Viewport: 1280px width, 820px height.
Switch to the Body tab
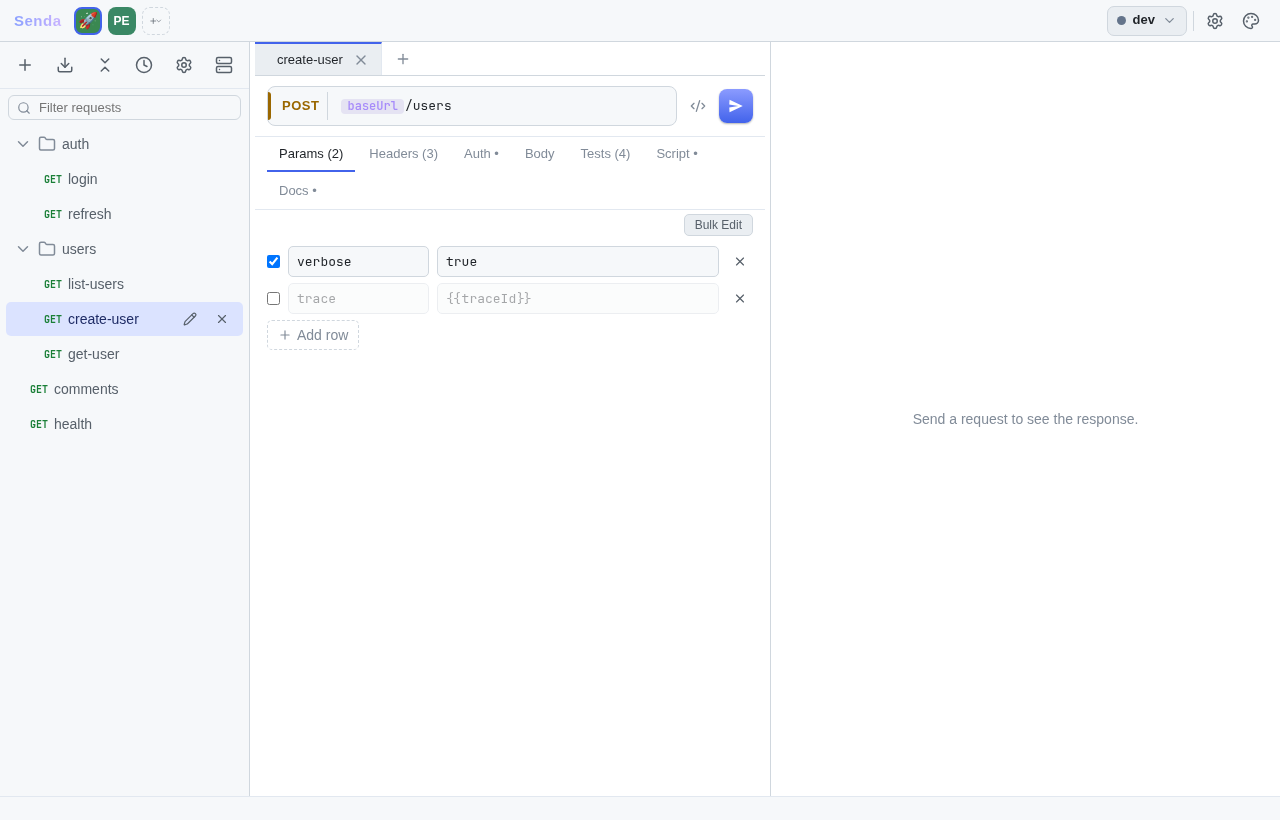click(540, 154)
